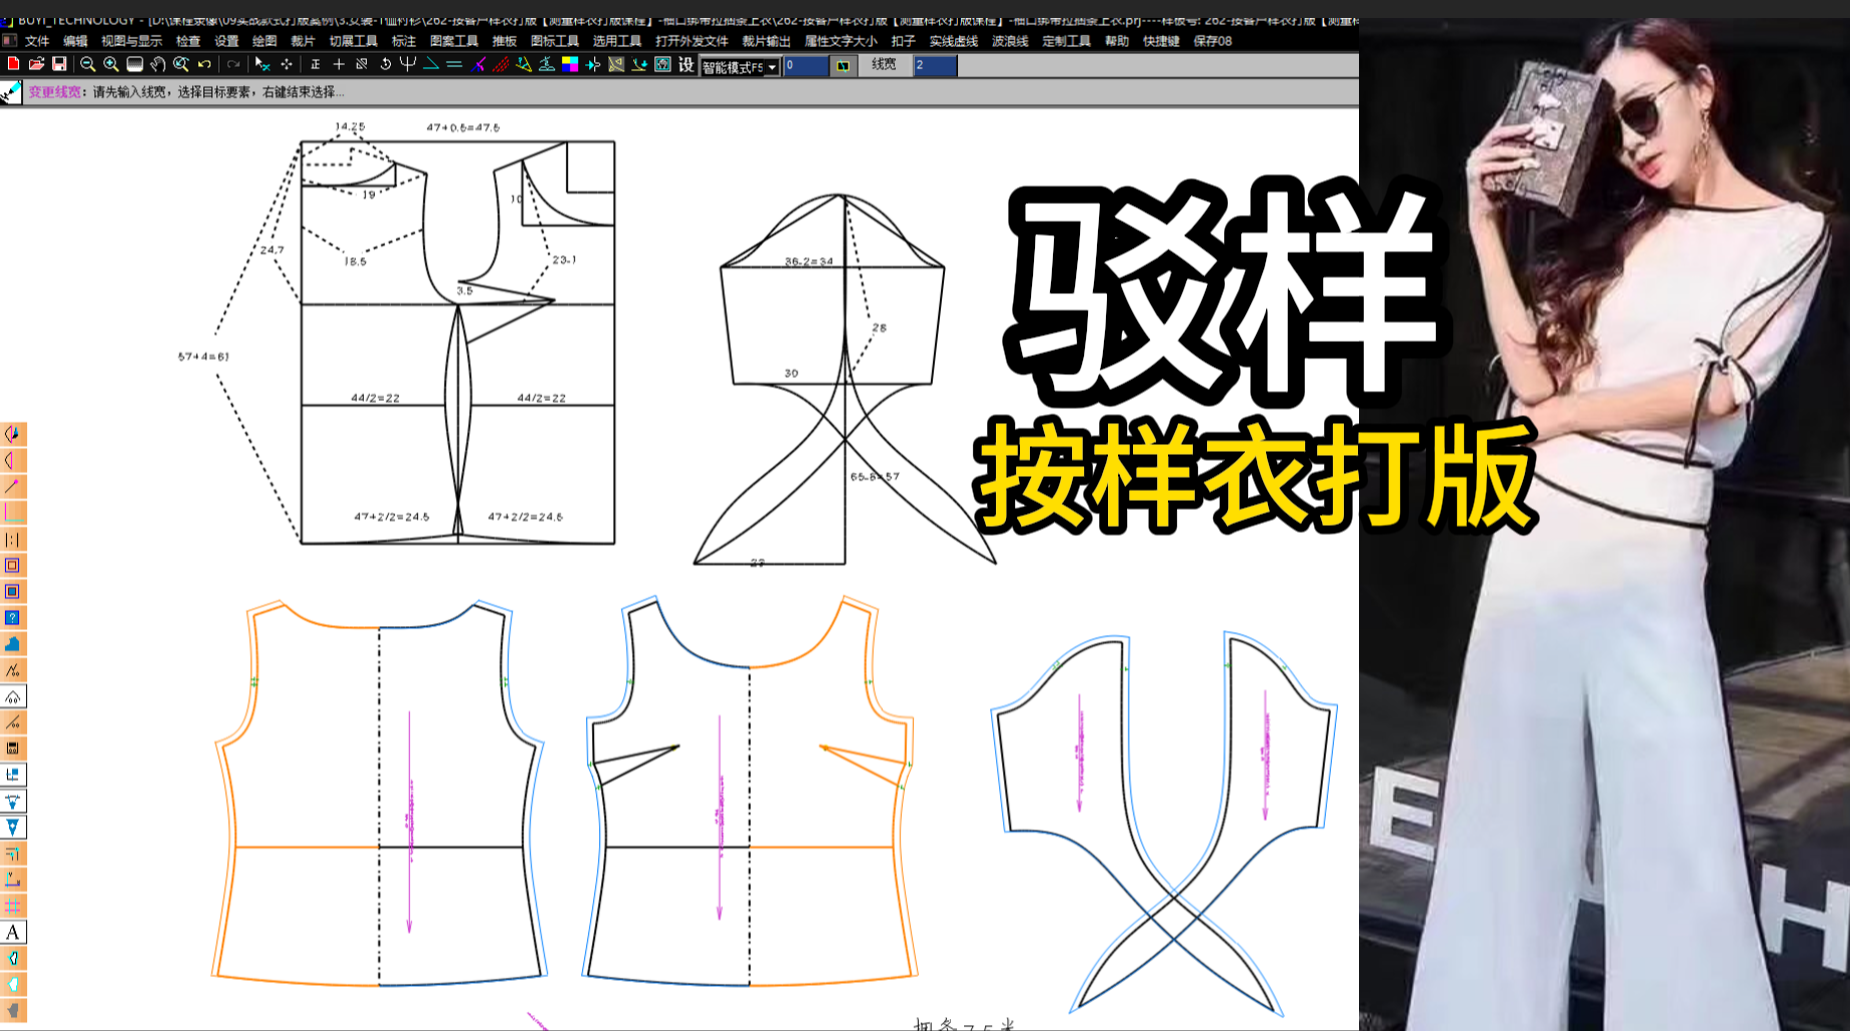Open the 裁片 menu

pyautogui.click(x=302, y=41)
